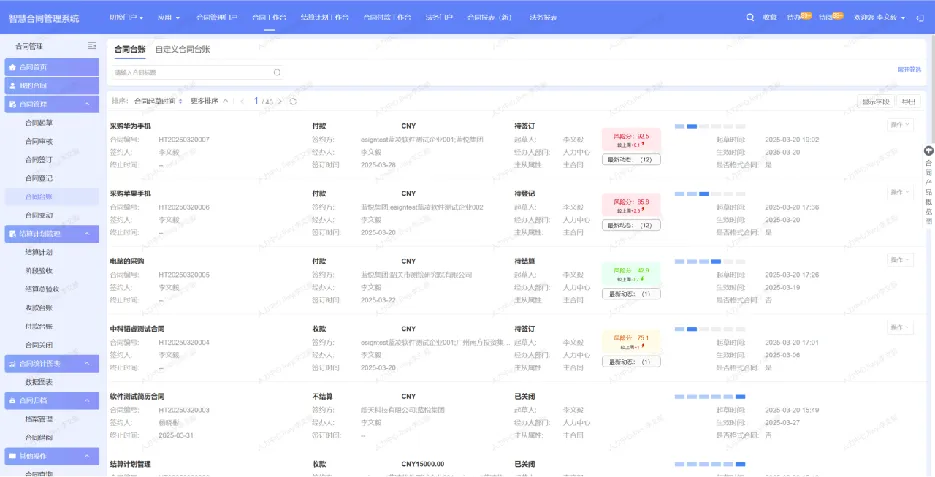The width and height of the screenshot is (935, 477).
Task: Open the user account dropdown 欢迎您
Action: [x=880, y=18]
